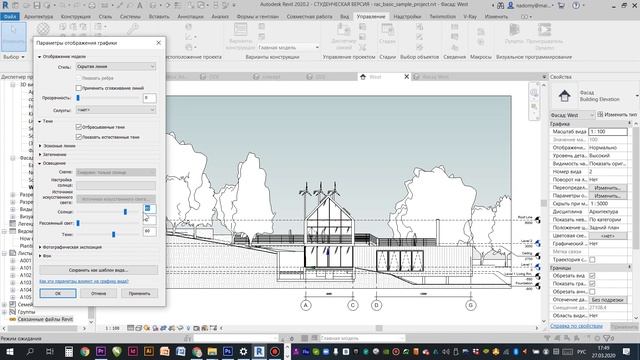The width and height of the screenshot is (640, 360).
Task: Adjust the Рассеянный свет slider handle
Action: point(78,223)
